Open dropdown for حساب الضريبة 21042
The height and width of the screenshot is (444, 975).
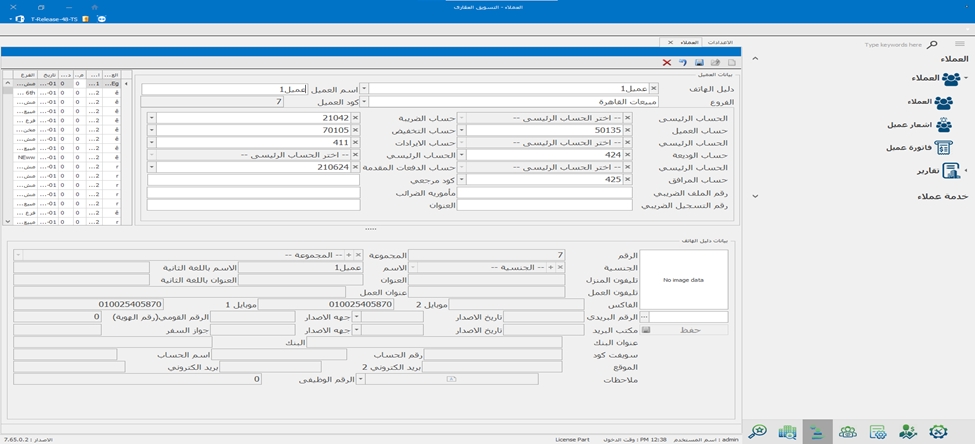pos(153,119)
